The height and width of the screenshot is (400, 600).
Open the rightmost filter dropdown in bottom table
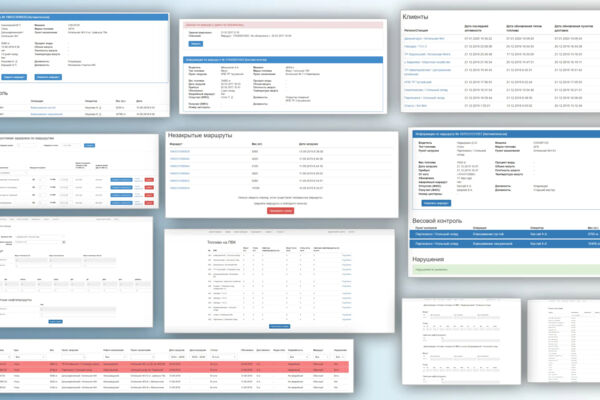340,357
